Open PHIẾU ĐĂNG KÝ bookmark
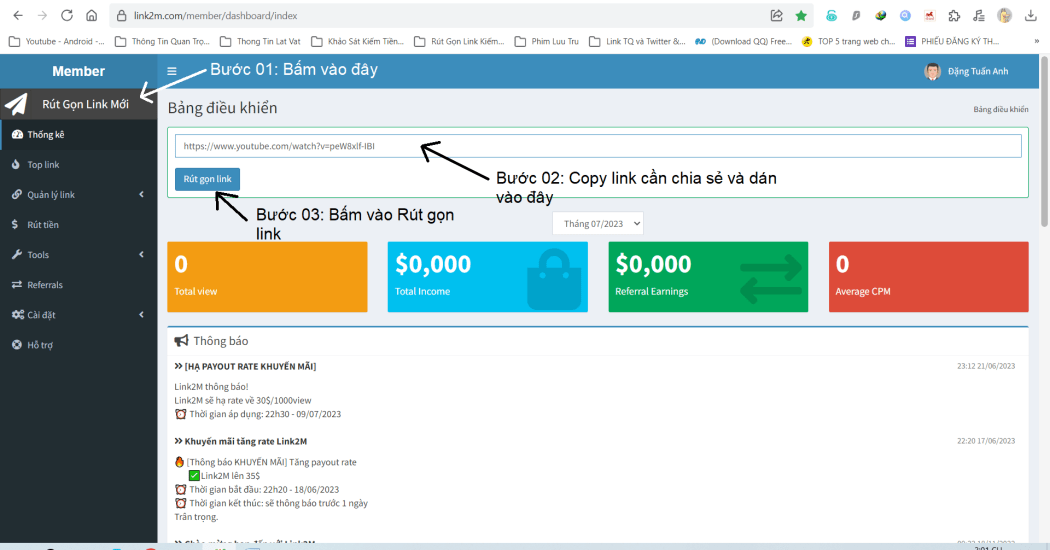The height and width of the screenshot is (550, 1050). point(952,42)
